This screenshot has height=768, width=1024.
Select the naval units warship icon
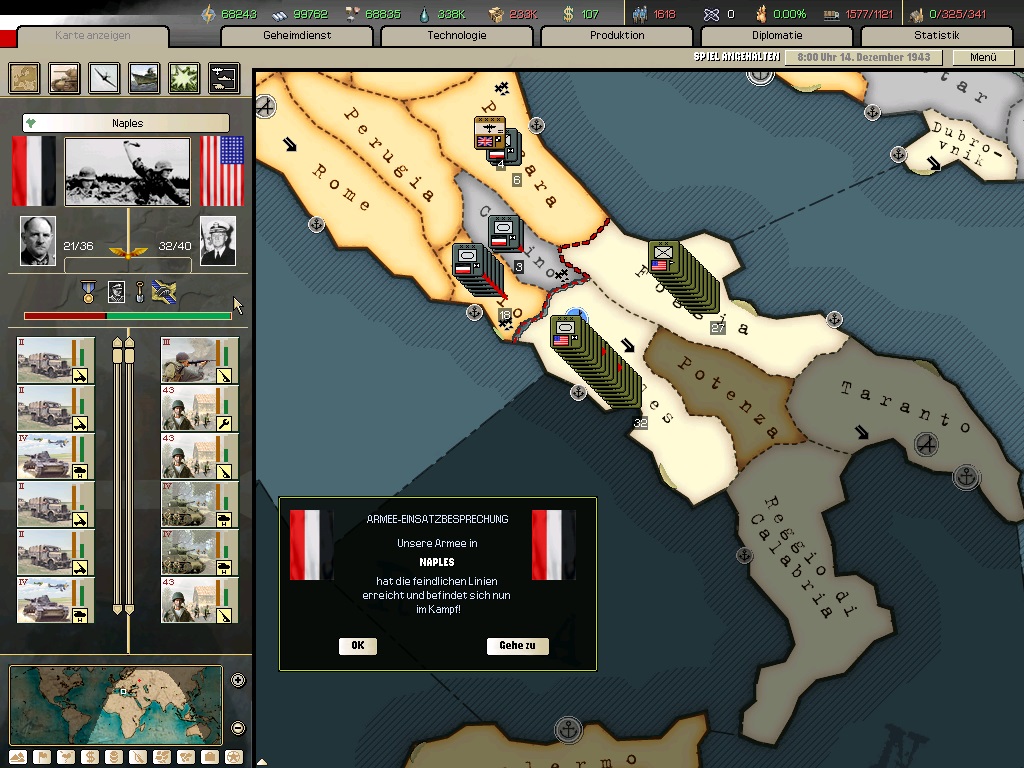[144, 78]
